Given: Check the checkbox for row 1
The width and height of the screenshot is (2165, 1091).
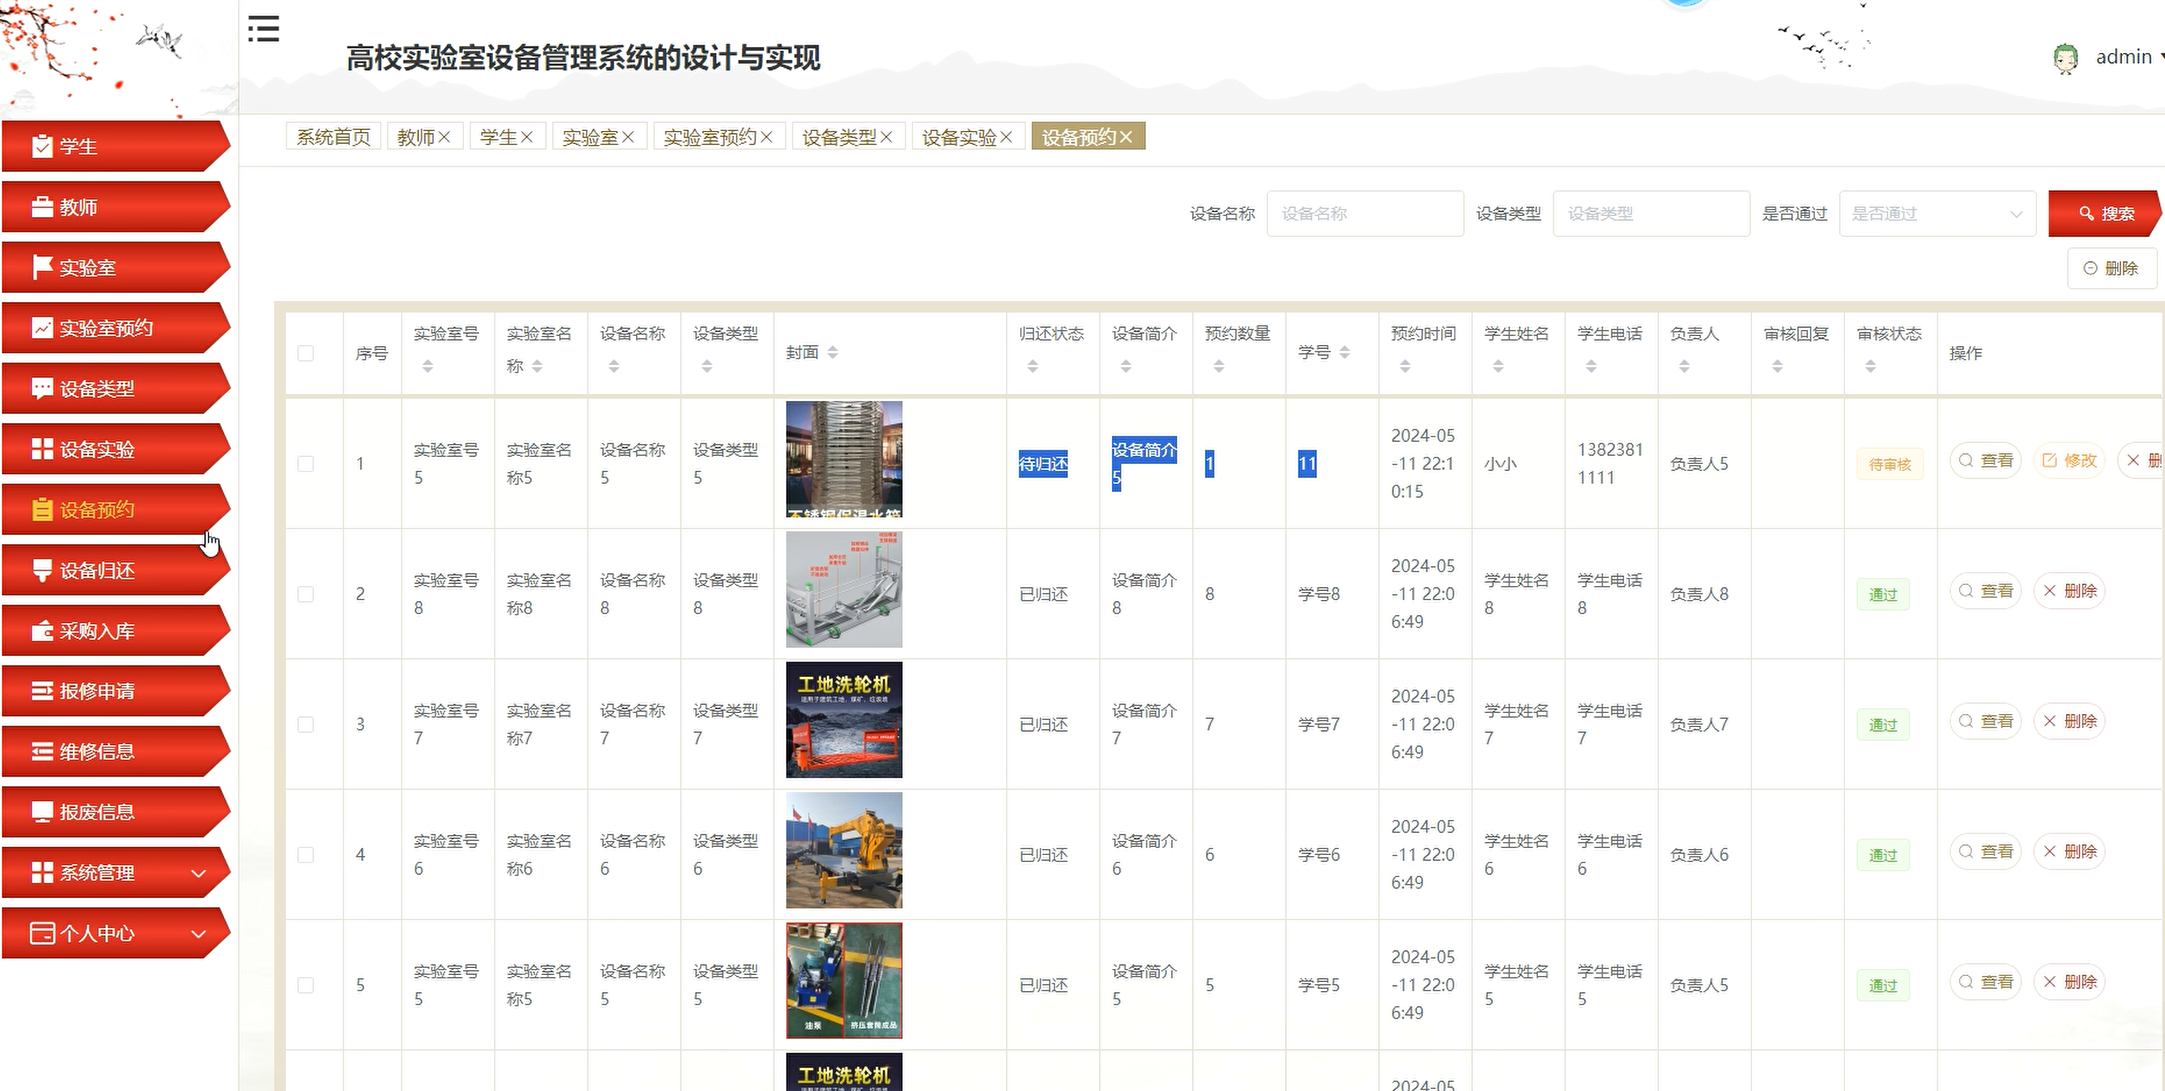Looking at the screenshot, I should click(x=306, y=464).
